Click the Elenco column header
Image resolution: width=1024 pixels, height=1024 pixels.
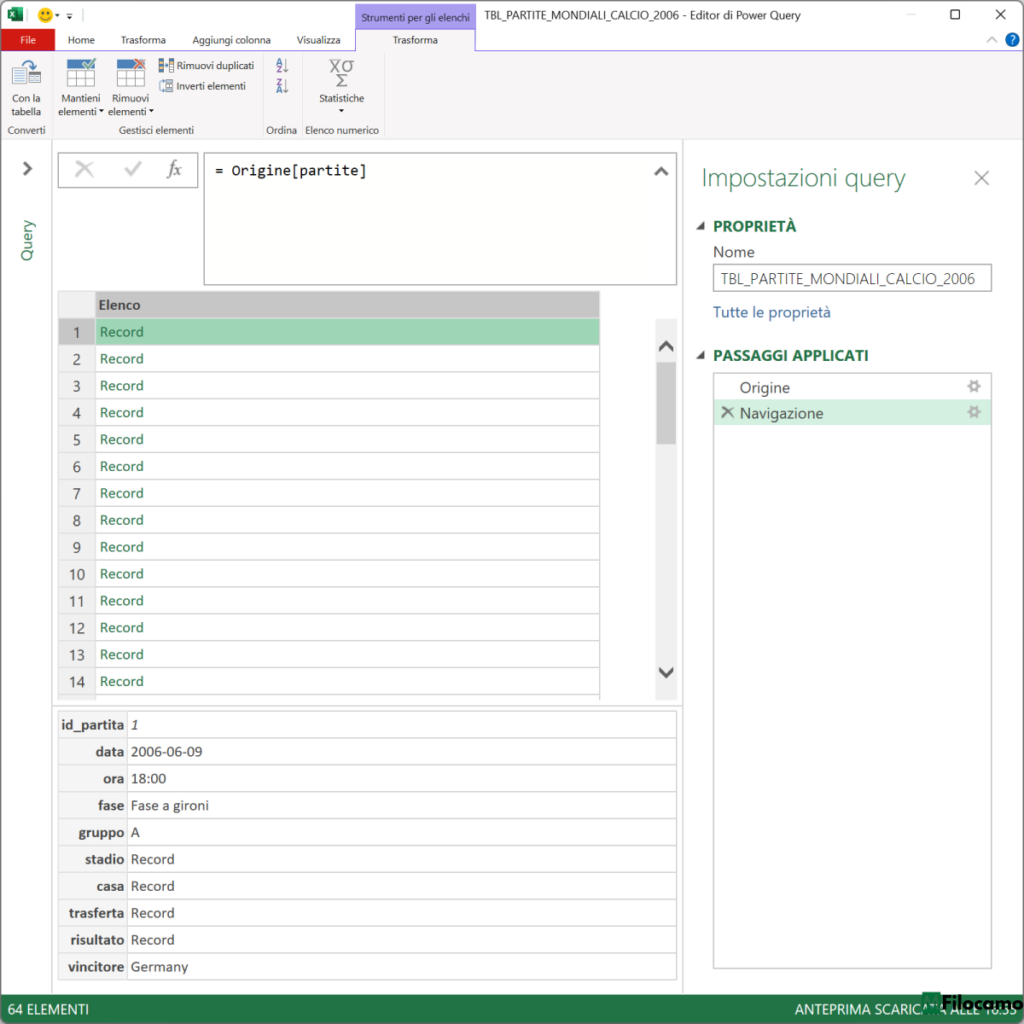tap(347, 305)
